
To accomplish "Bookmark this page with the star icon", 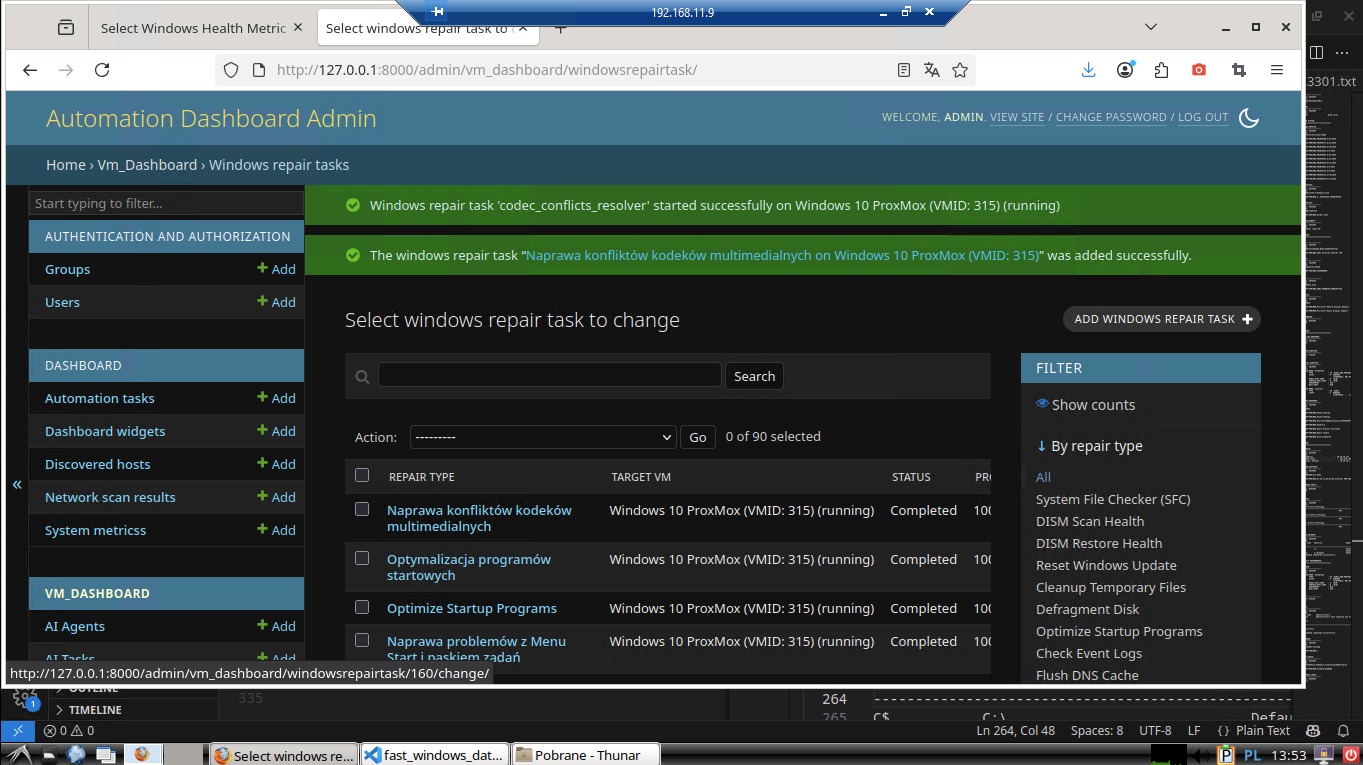I will (x=960, y=70).
